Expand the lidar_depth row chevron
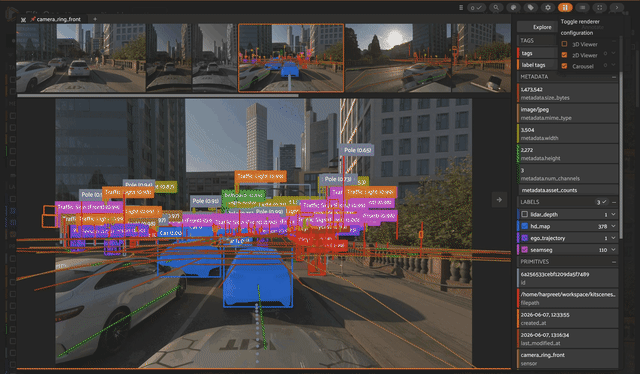The width and height of the screenshot is (640, 374). [613, 214]
